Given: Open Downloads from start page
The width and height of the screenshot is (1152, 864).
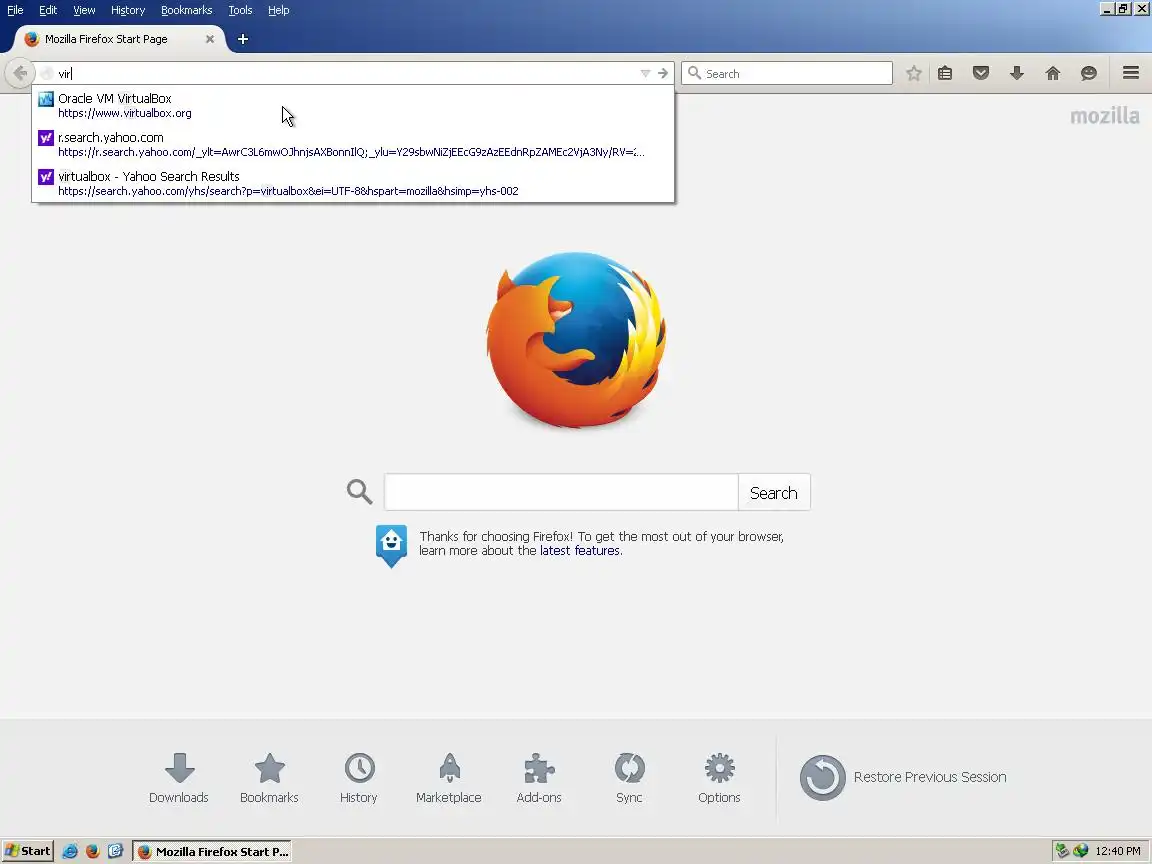Looking at the screenshot, I should click(x=179, y=778).
